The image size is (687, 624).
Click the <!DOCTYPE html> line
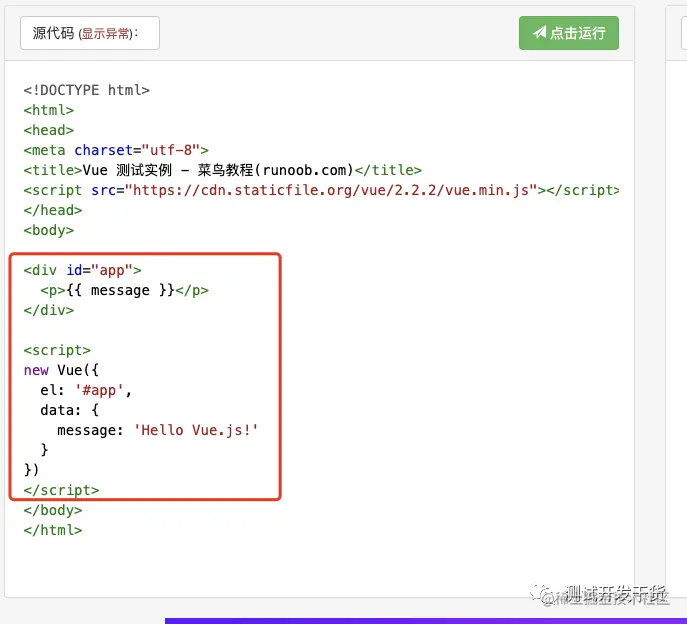[86, 90]
